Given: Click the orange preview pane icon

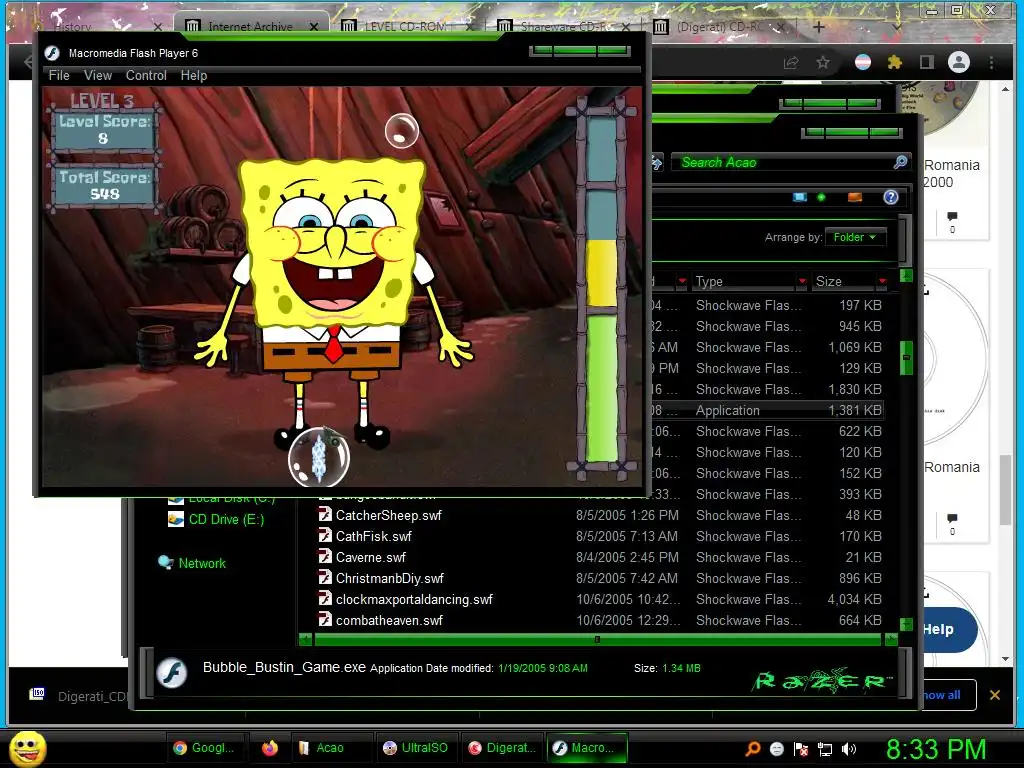Looking at the screenshot, I should [x=854, y=197].
